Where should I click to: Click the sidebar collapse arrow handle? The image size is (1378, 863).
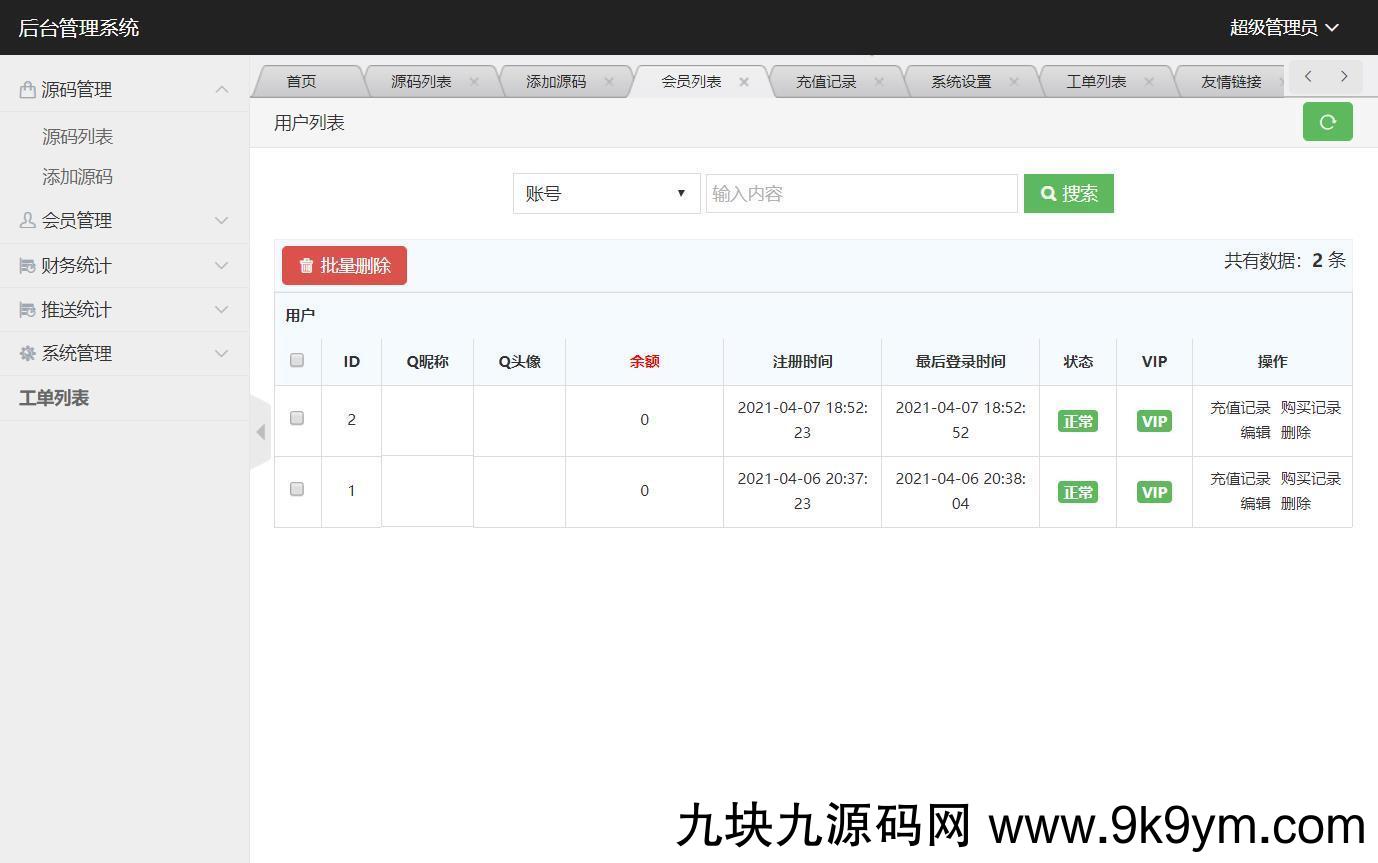click(260, 432)
